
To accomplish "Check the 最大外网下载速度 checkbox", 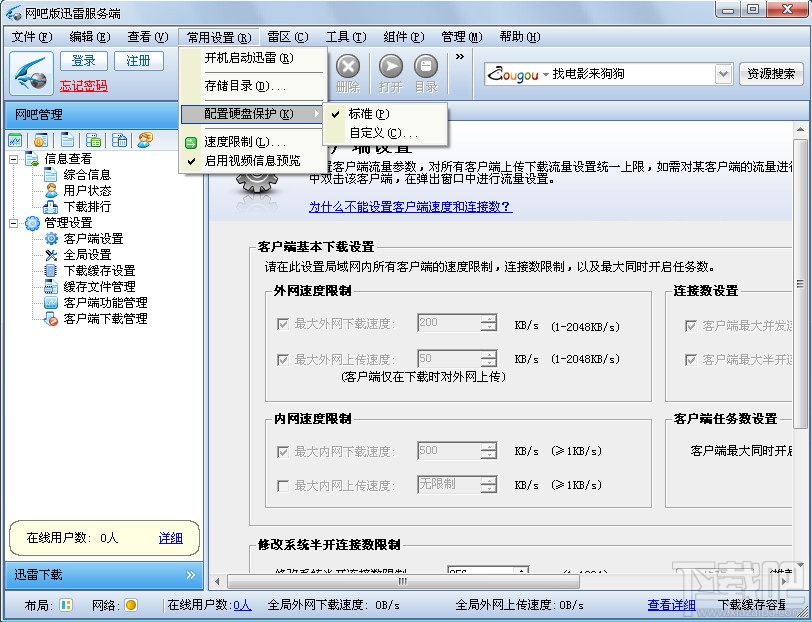I will pyautogui.click(x=285, y=324).
